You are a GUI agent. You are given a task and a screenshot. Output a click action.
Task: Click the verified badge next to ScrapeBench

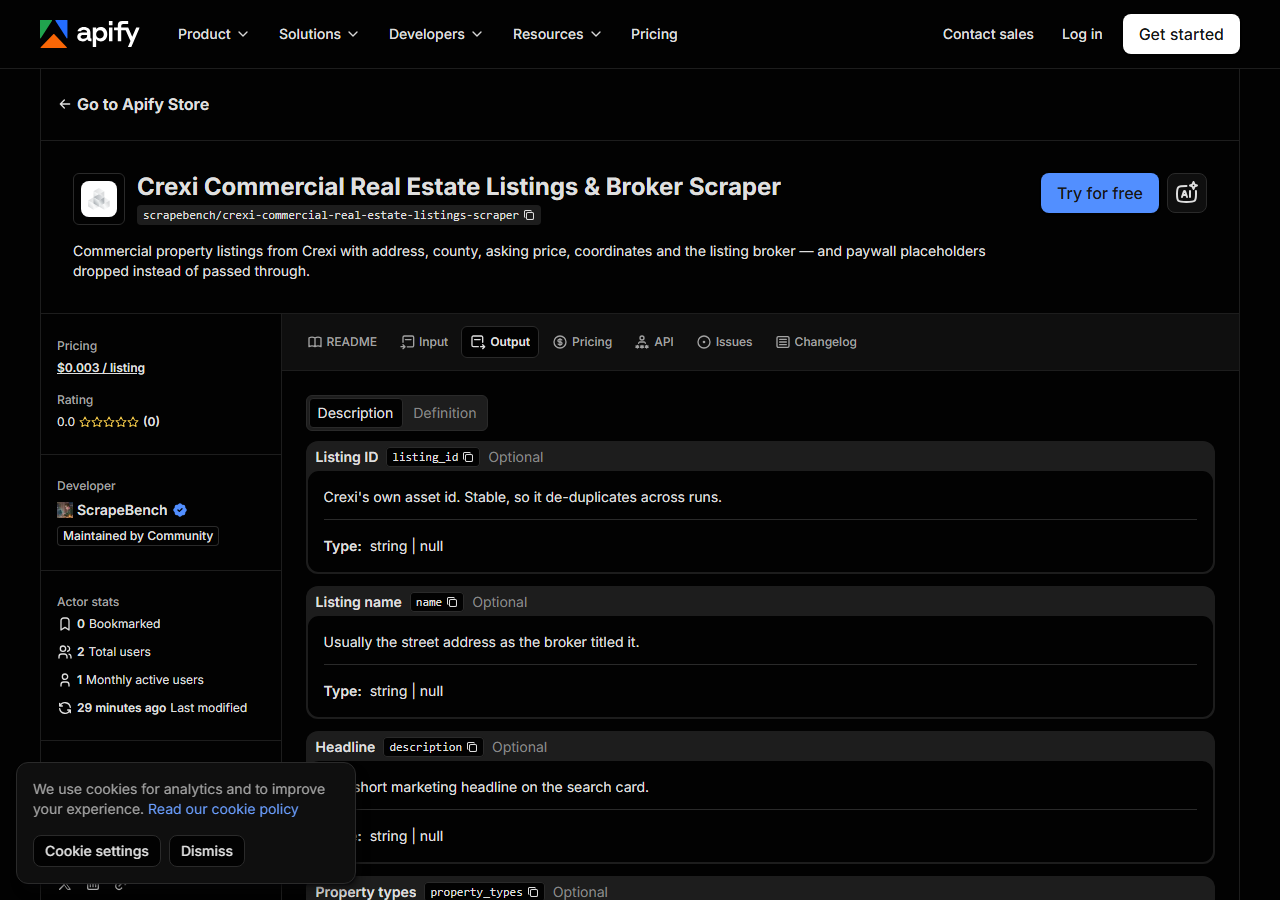point(180,510)
